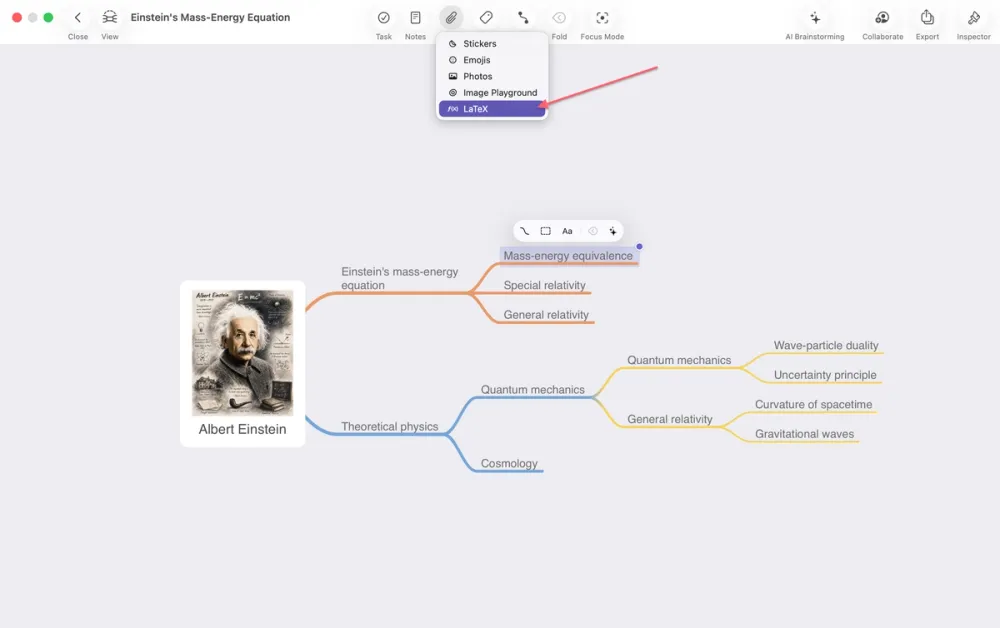Select the blue Quantum mechanics topic
Viewport: 1000px width, 628px height.
coord(533,390)
